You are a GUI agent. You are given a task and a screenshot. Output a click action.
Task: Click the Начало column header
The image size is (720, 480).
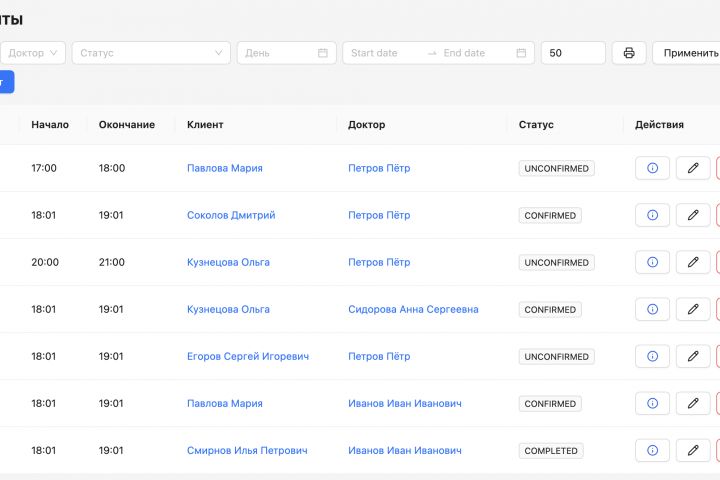[50, 125]
